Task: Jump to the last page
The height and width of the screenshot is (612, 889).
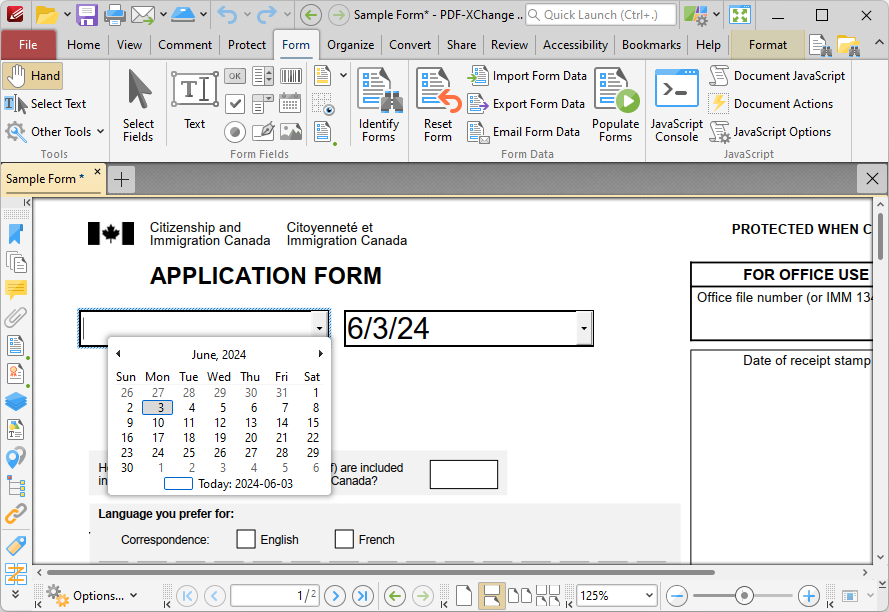Action: click(363, 596)
